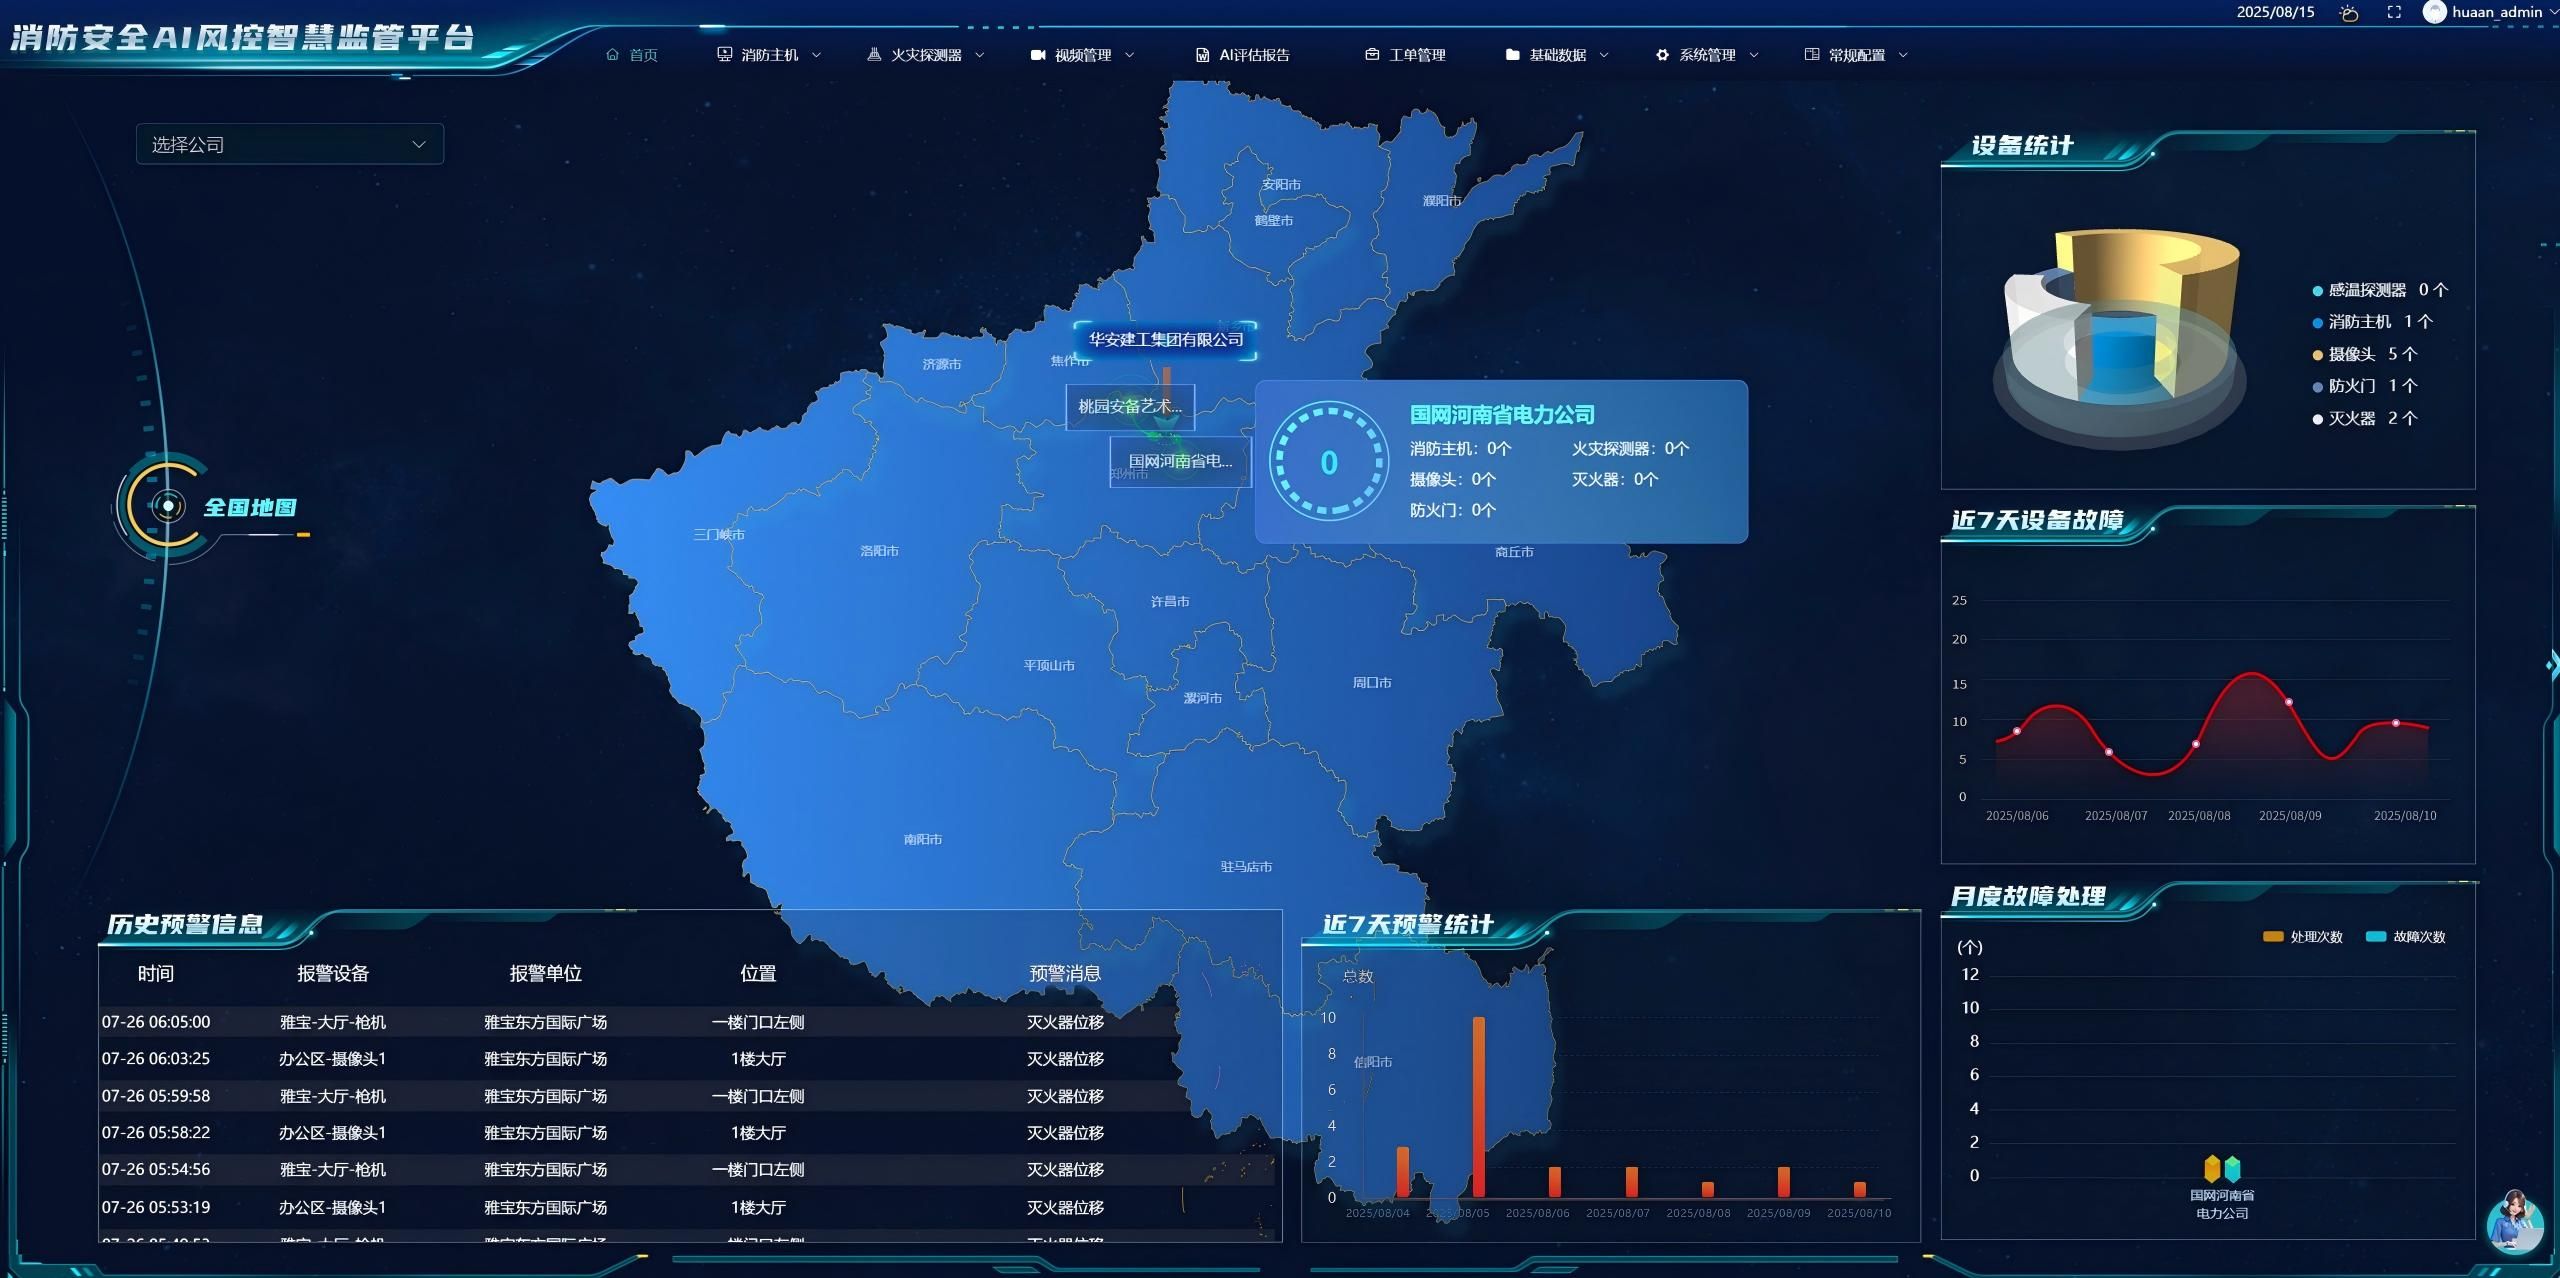Toggle 摄像头 legend item in 设备统计
This screenshot has width=2560, height=1278.
[2351, 354]
